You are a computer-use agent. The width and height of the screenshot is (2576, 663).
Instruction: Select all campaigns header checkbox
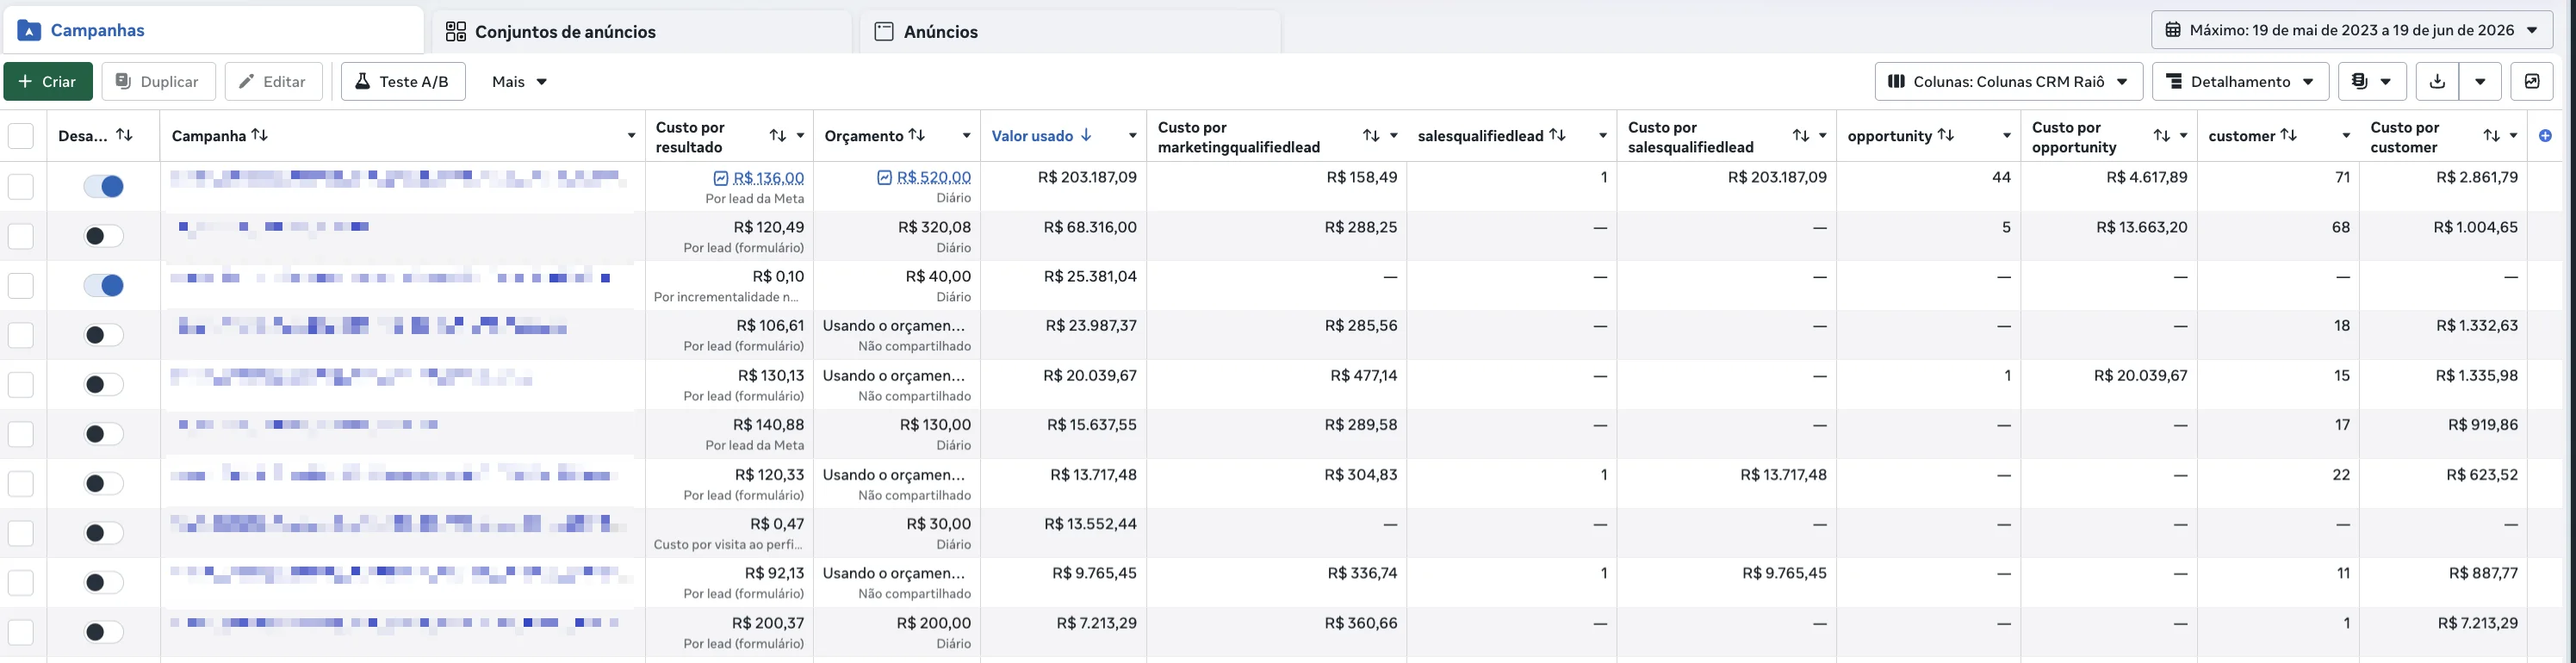pyautogui.click(x=20, y=136)
